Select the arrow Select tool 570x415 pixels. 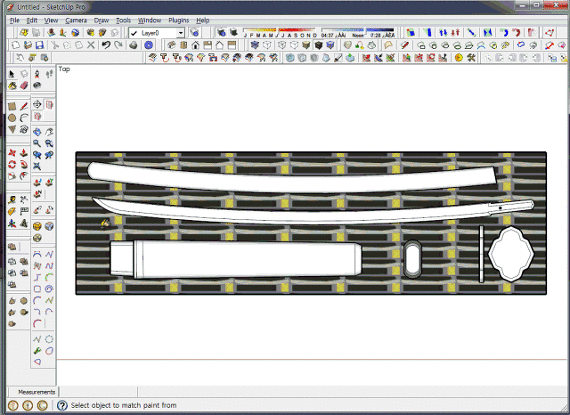(x=11, y=74)
